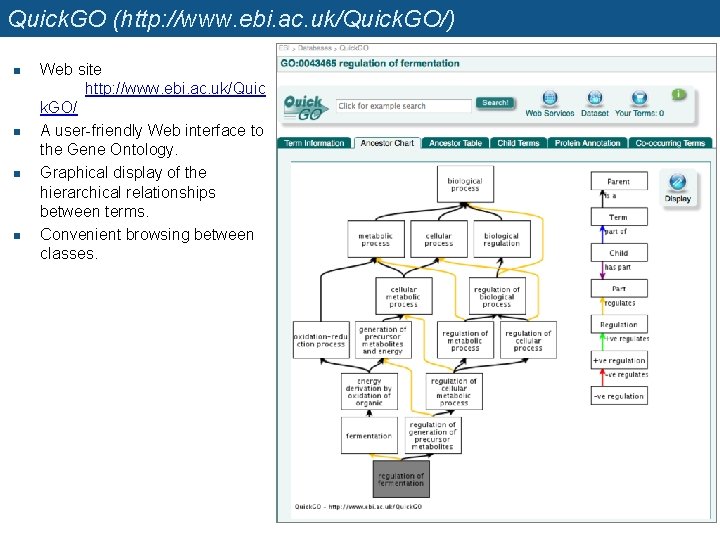Click the Display icon button
This screenshot has width=720, height=540.
click(678, 188)
